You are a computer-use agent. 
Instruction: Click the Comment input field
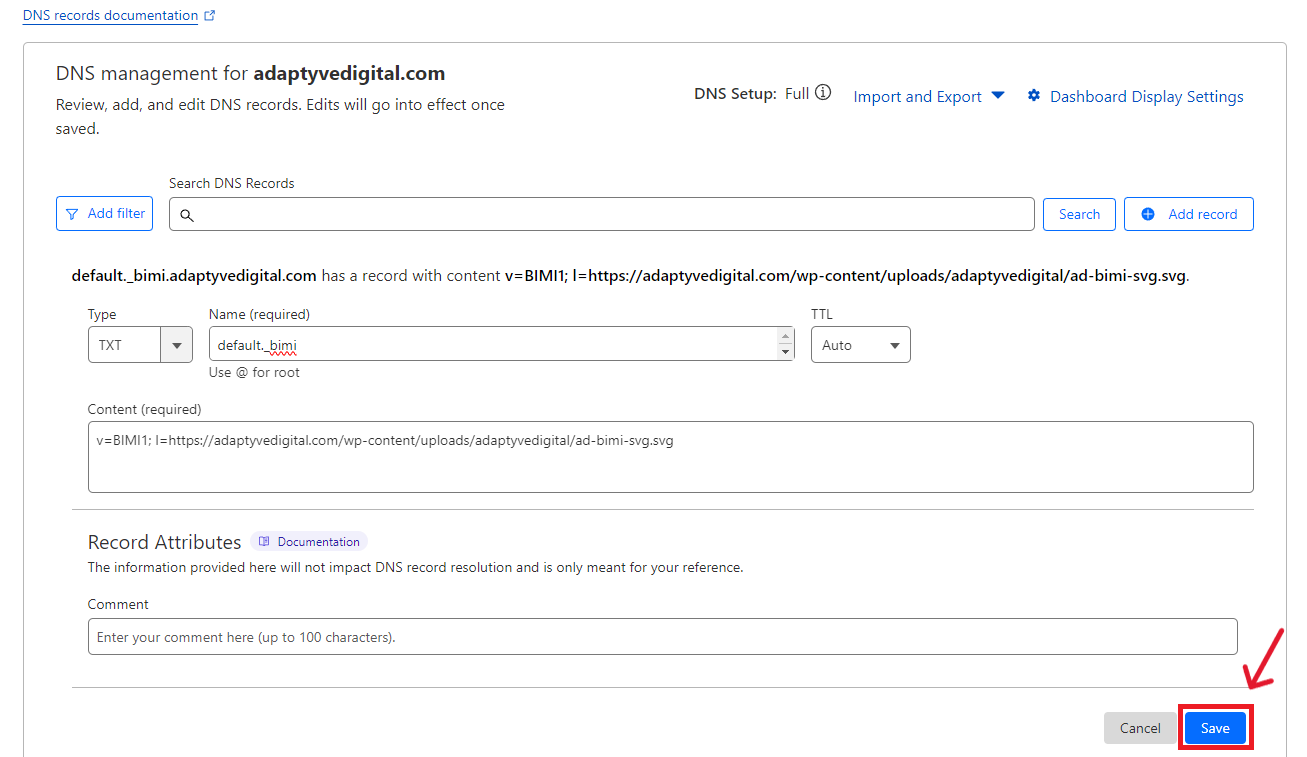point(662,637)
